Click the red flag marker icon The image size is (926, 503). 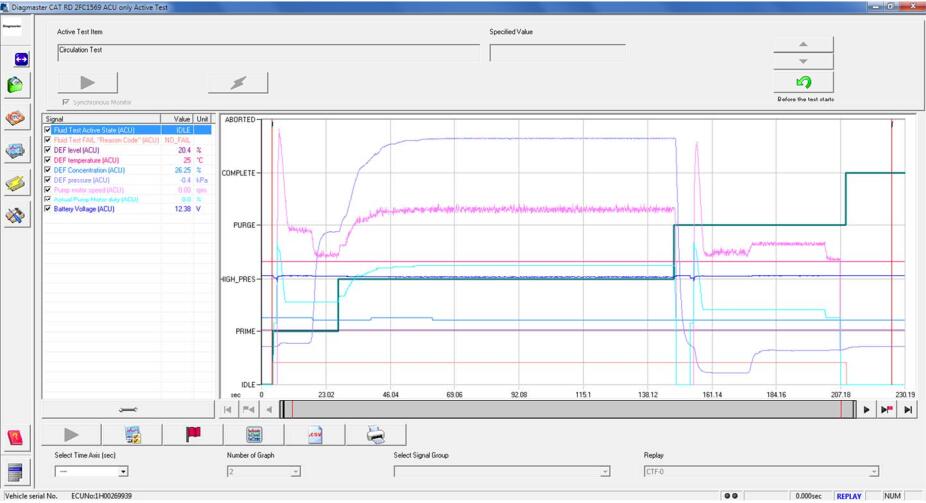point(193,435)
